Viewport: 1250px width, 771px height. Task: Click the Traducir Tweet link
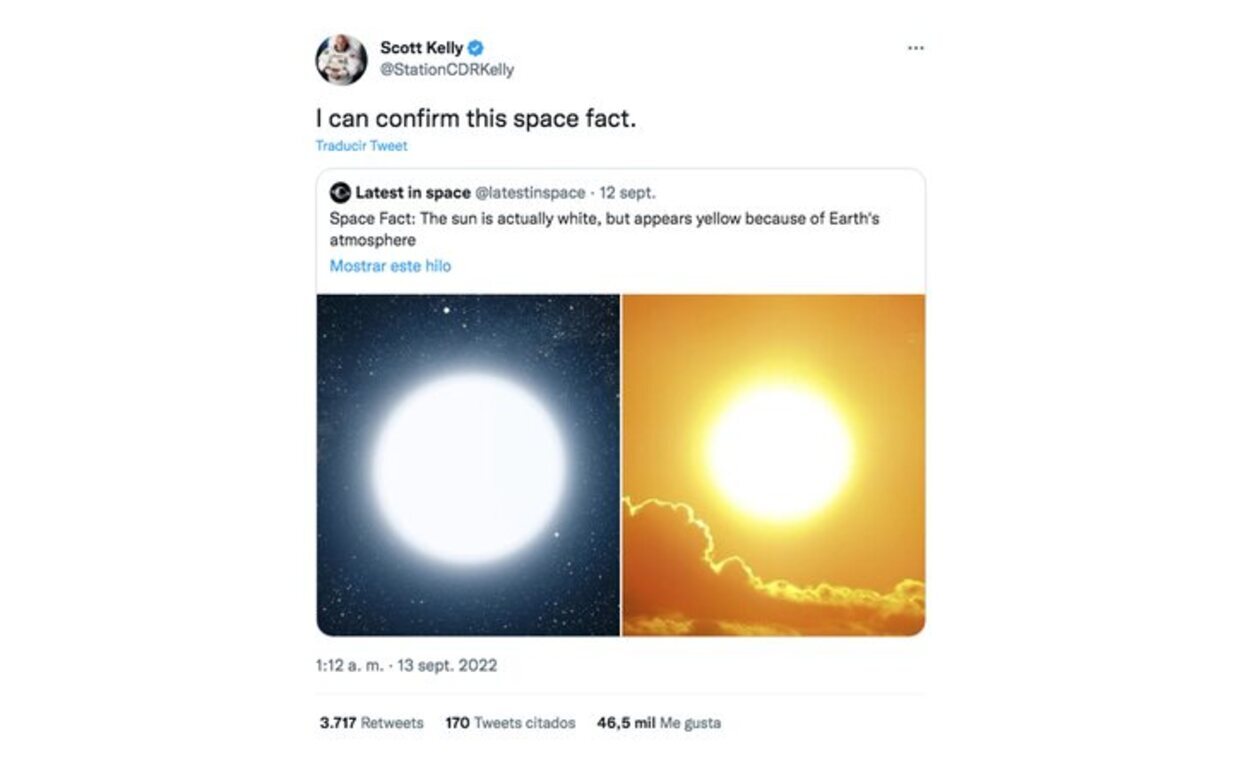click(x=359, y=145)
